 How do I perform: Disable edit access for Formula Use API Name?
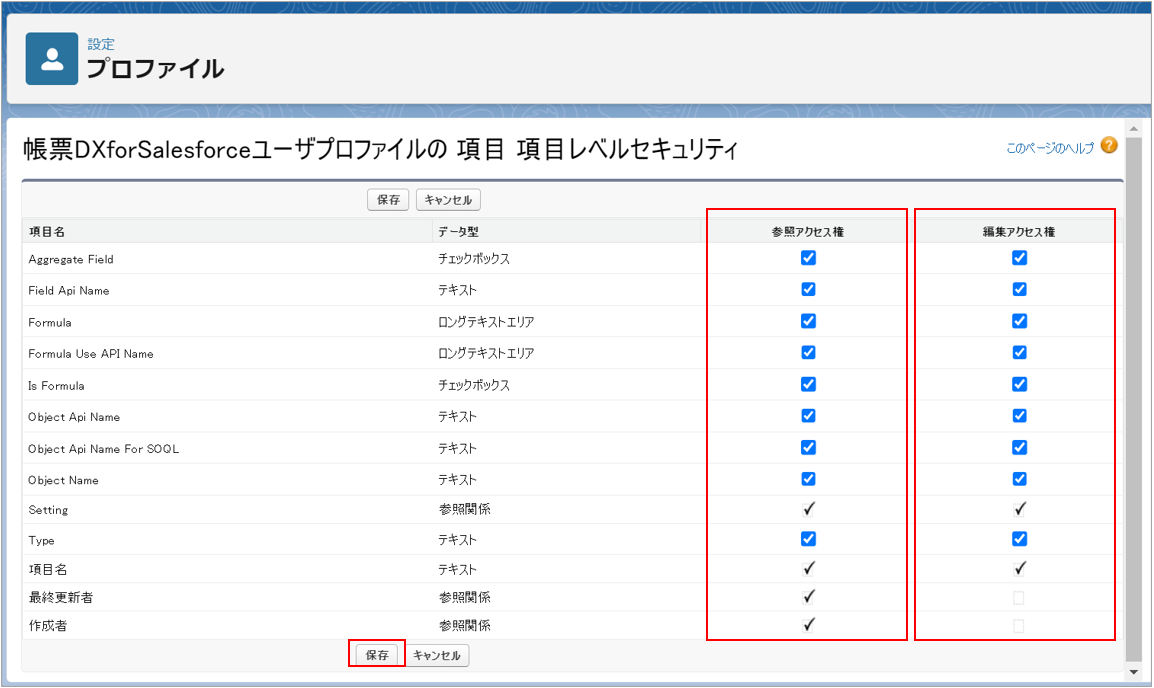pos(1019,353)
